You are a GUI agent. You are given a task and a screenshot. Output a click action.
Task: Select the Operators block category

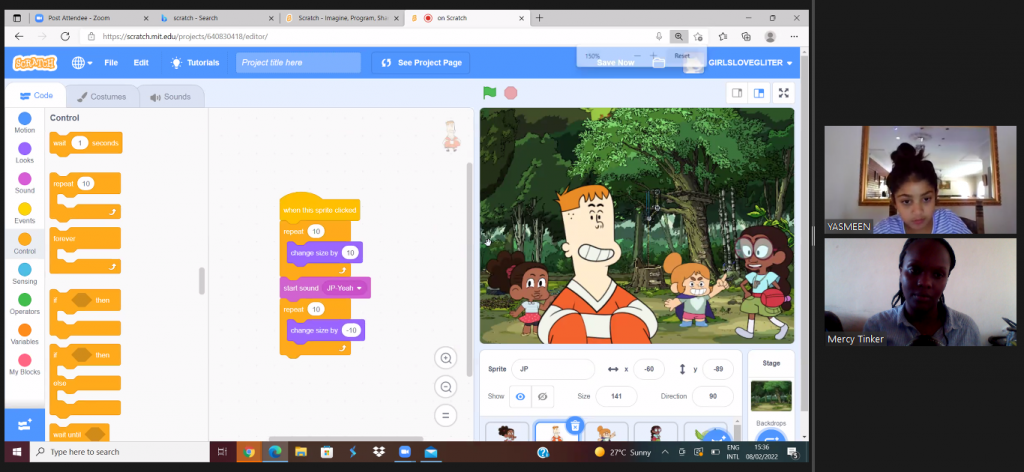(x=25, y=304)
